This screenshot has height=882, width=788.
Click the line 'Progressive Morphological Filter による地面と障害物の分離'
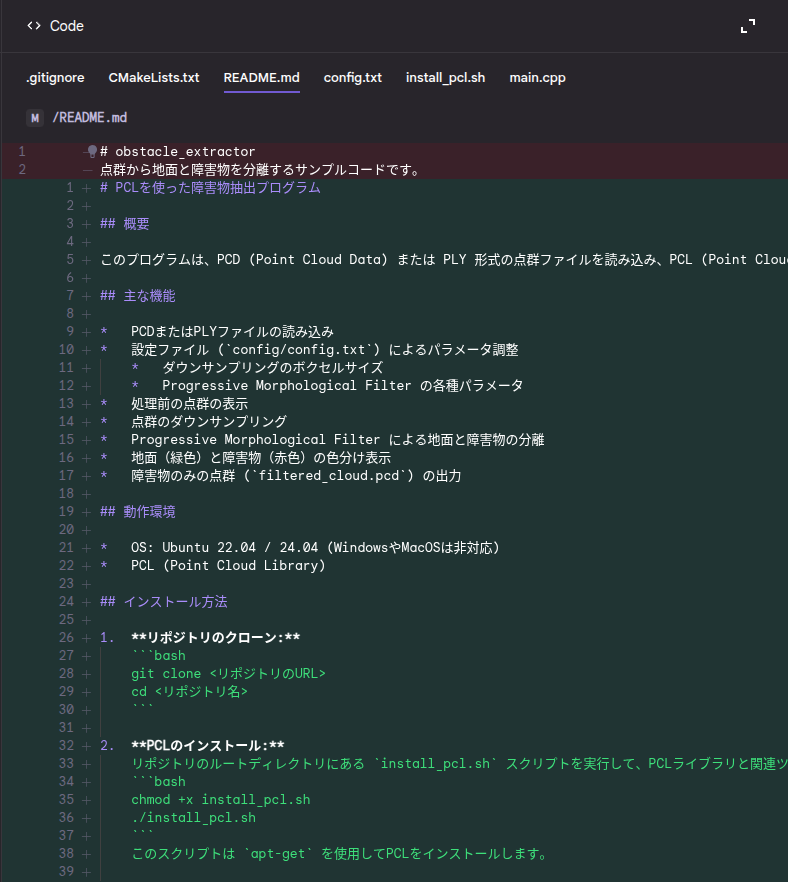tap(337, 440)
